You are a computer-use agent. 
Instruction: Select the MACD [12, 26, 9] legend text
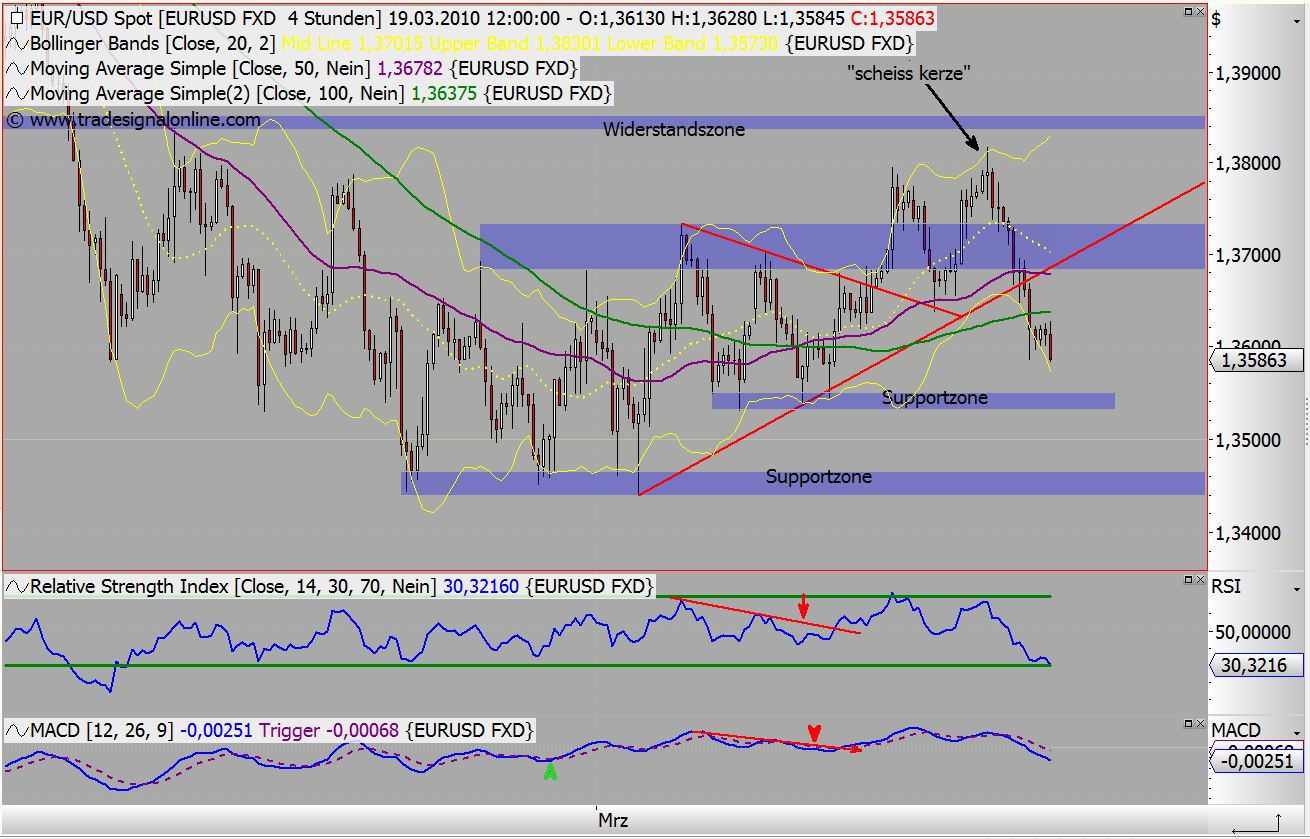coord(102,730)
